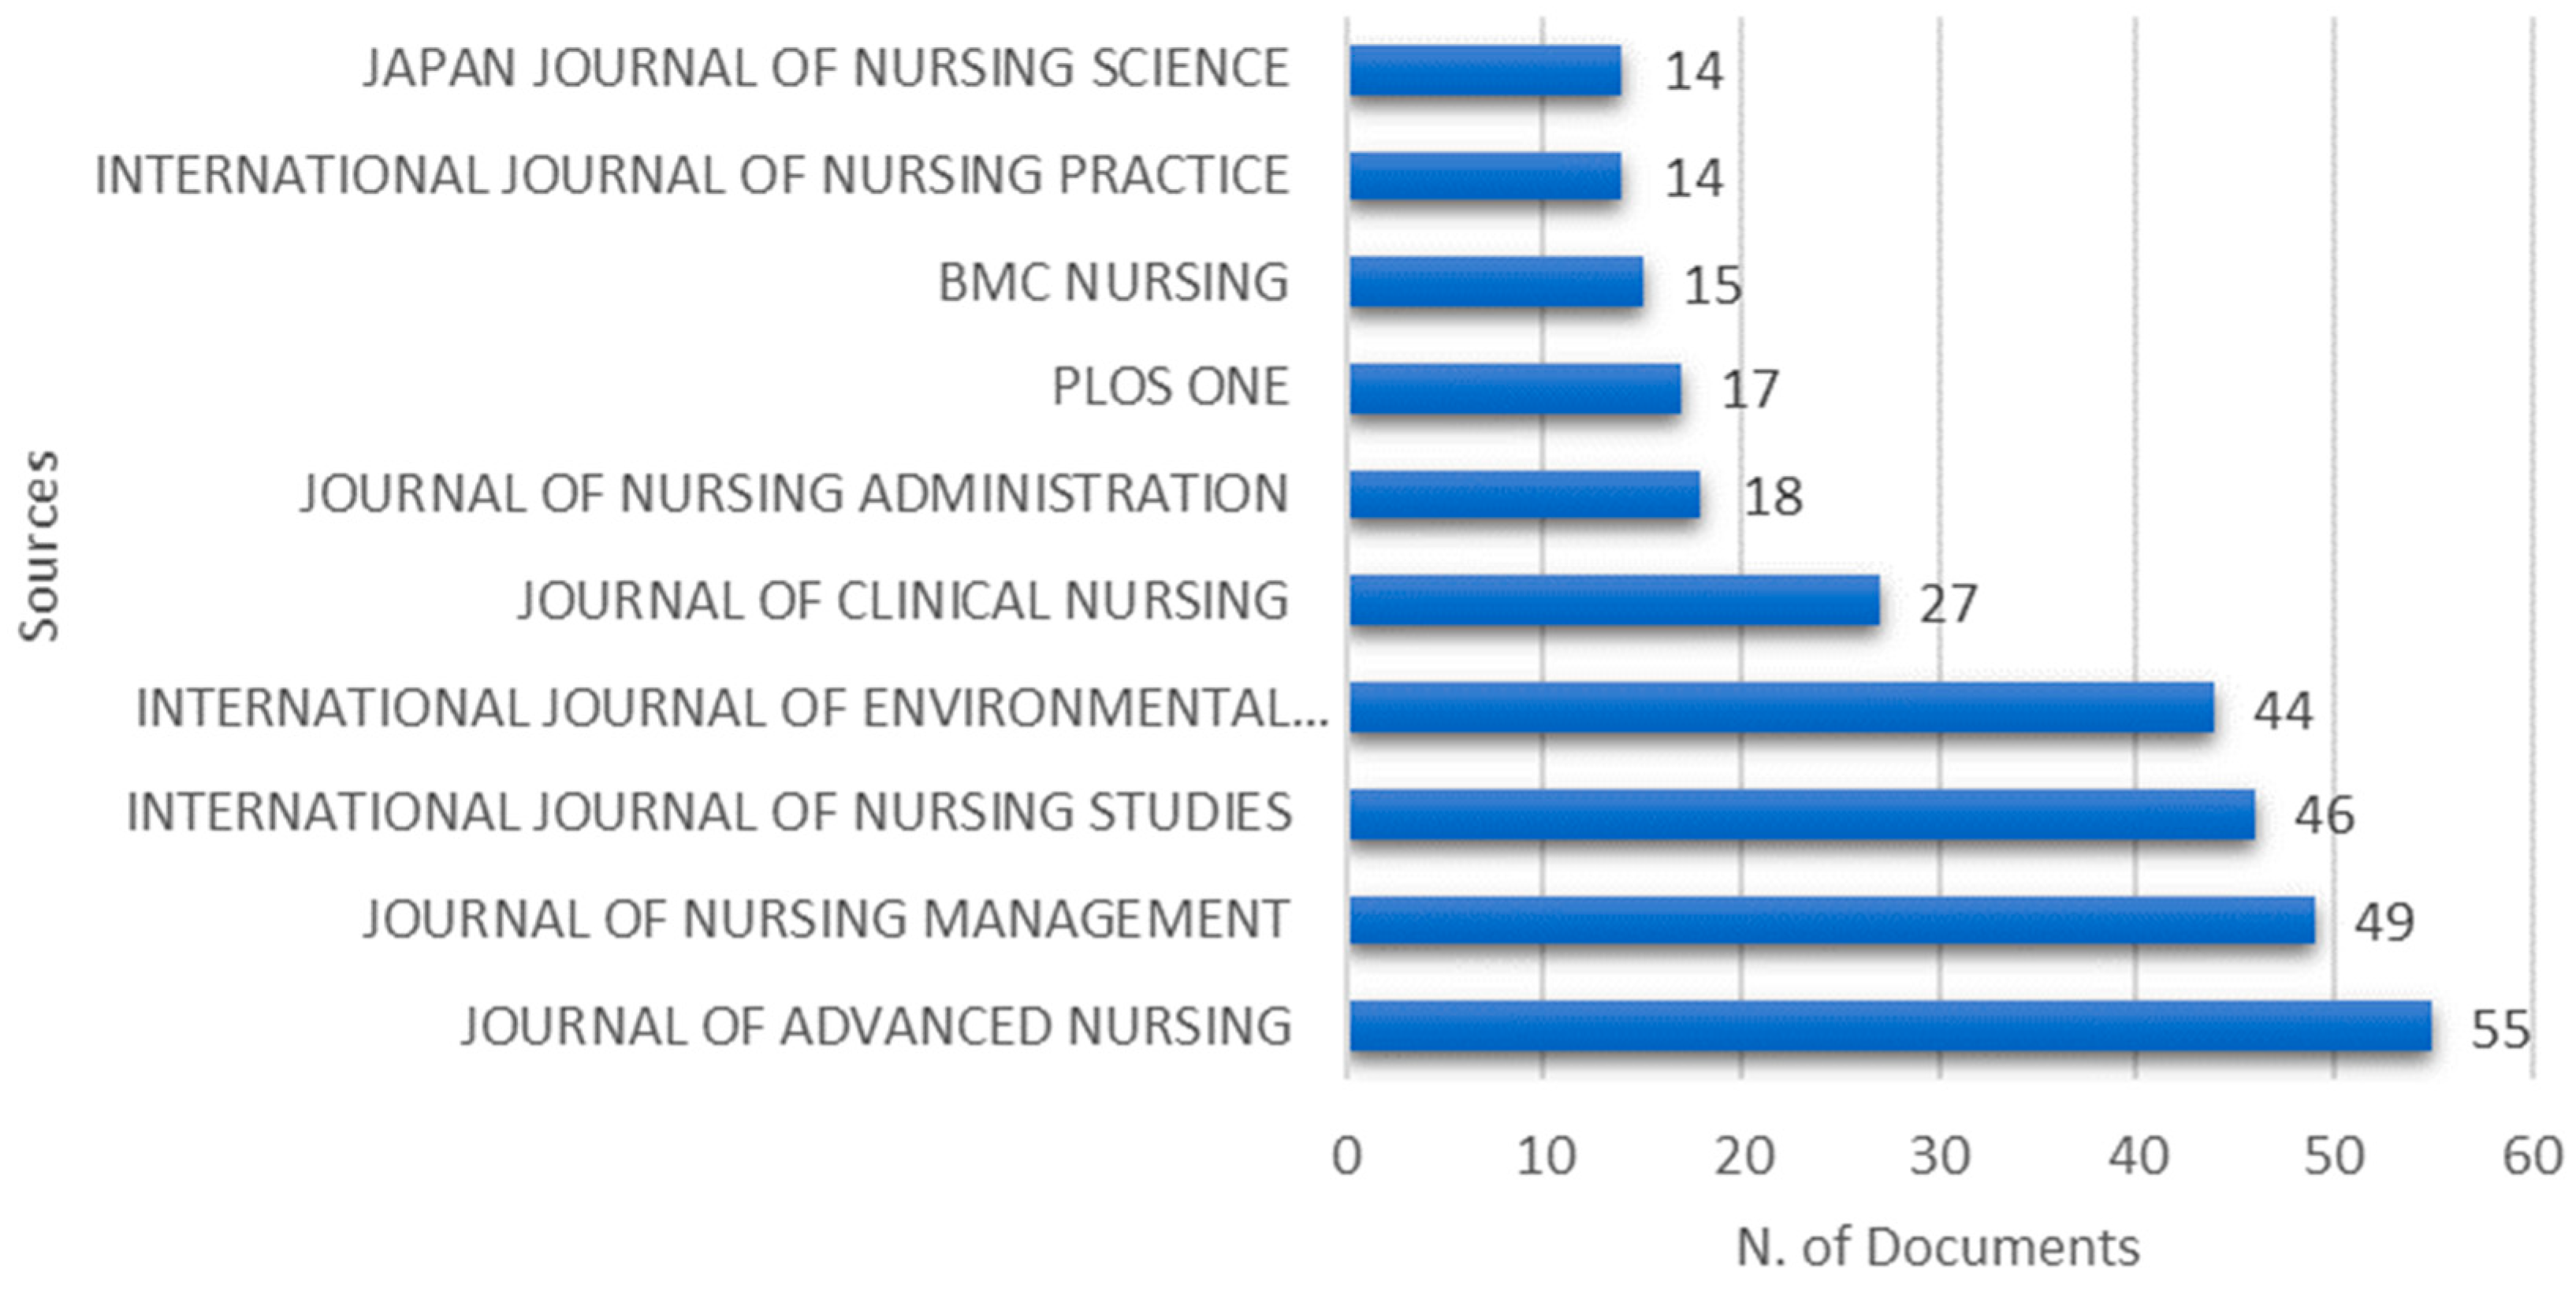Click the International Journal of Nursing Studies bar
Image resolution: width=2576 pixels, height=1290 pixels.
1802,814
